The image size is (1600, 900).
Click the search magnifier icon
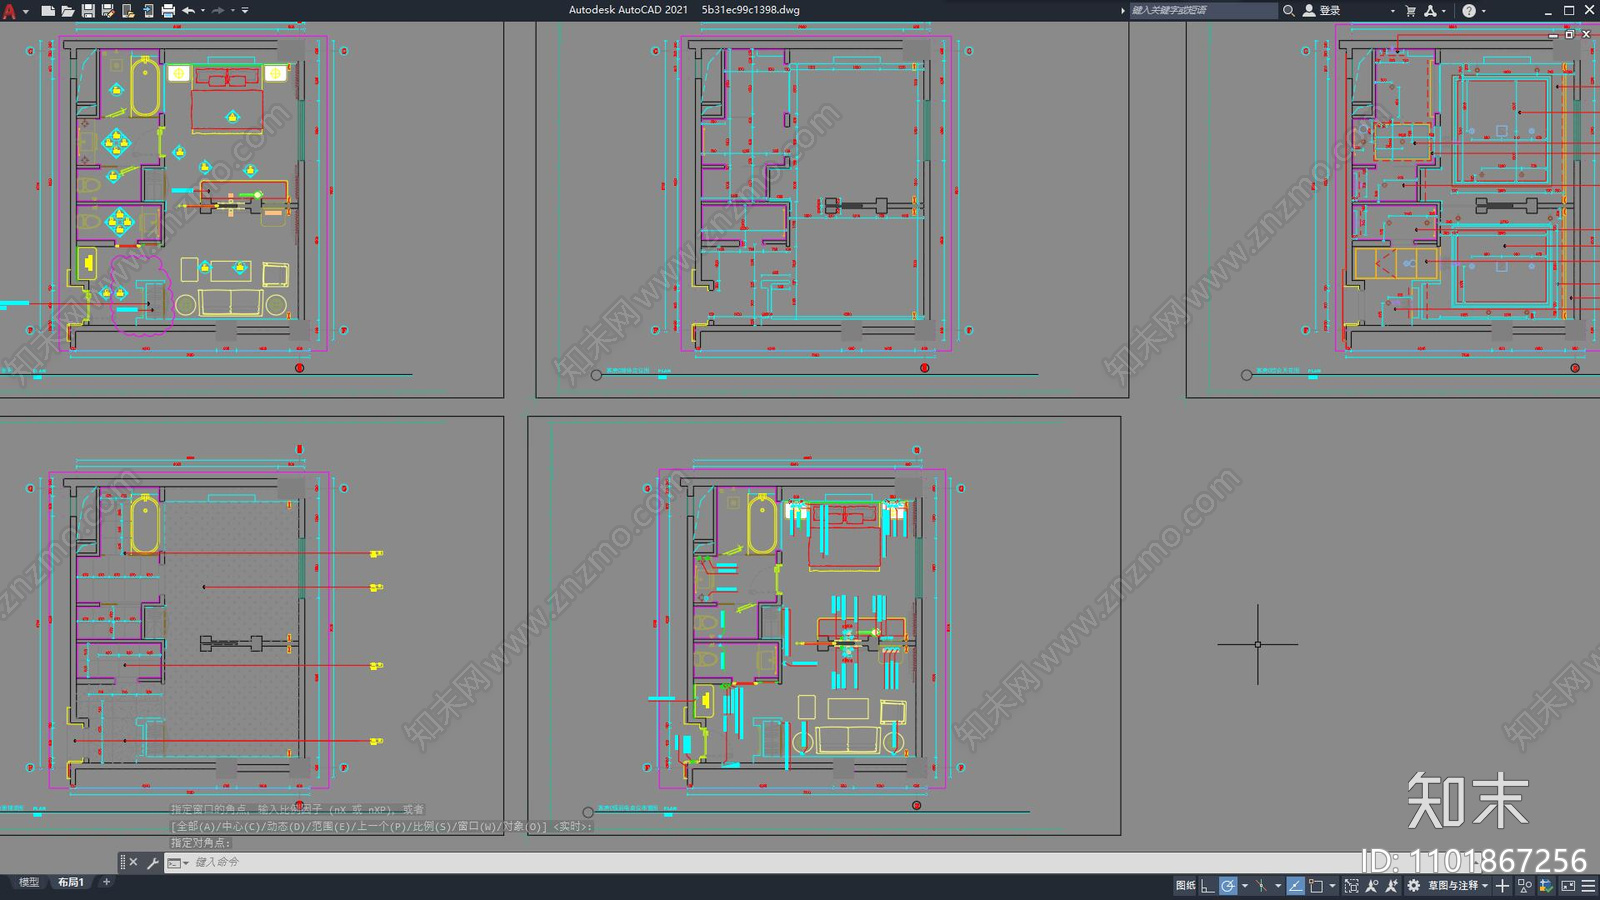pos(1289,10)
